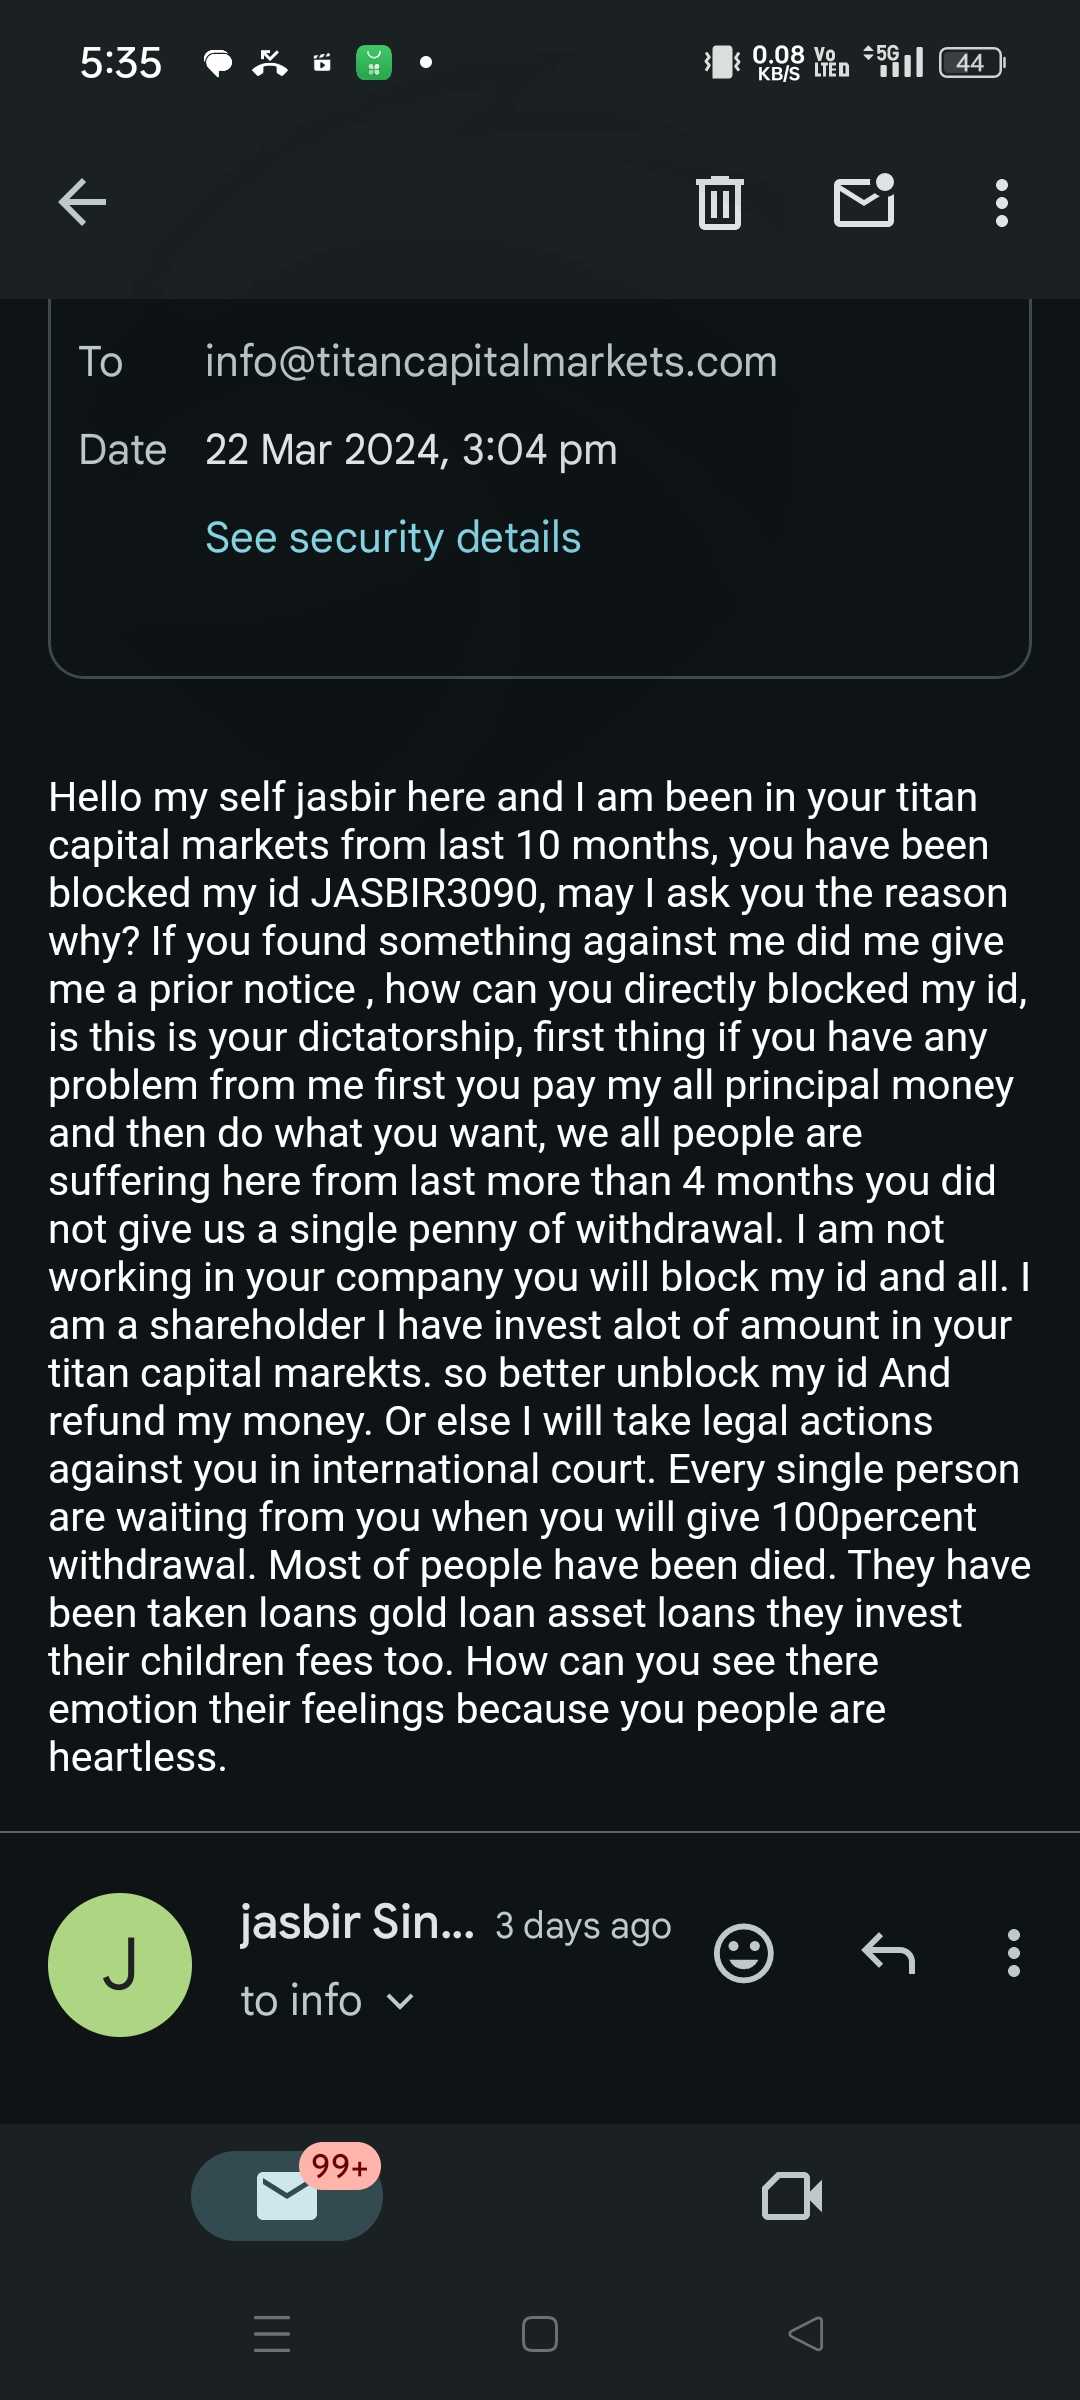Viewport: 1080px width, 2400px height.
Task: Switch to the Meet video tab
Action: point(791,2196)
